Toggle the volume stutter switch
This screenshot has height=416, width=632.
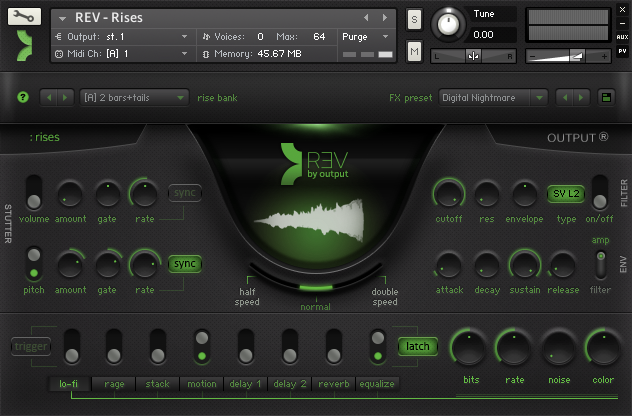34,191
